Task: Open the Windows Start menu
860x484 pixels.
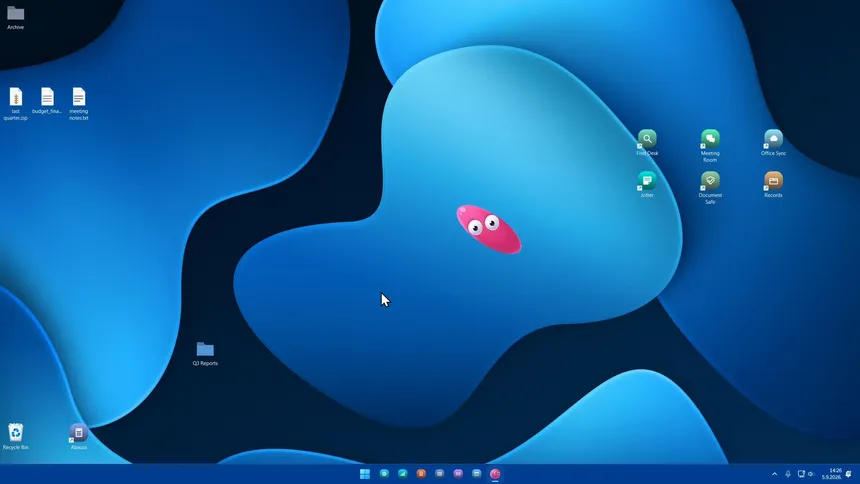Action: (x=365, y=474)
